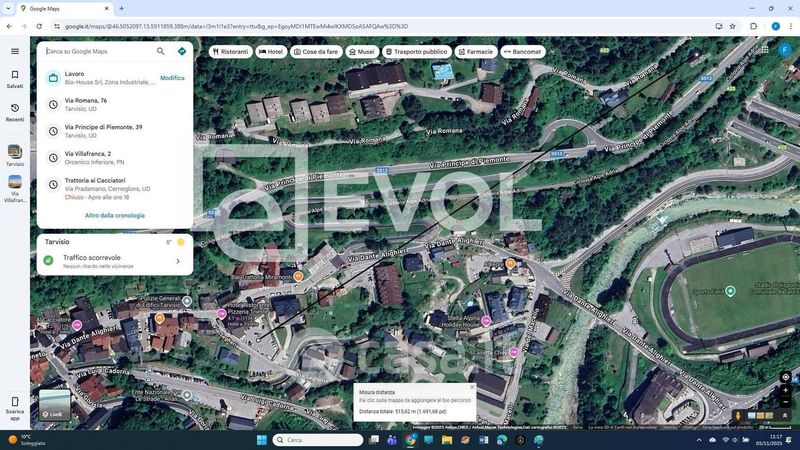Click the blue directions icon
Image resolution: width=800 pixels, height=450 pixels.
(182, 51)
